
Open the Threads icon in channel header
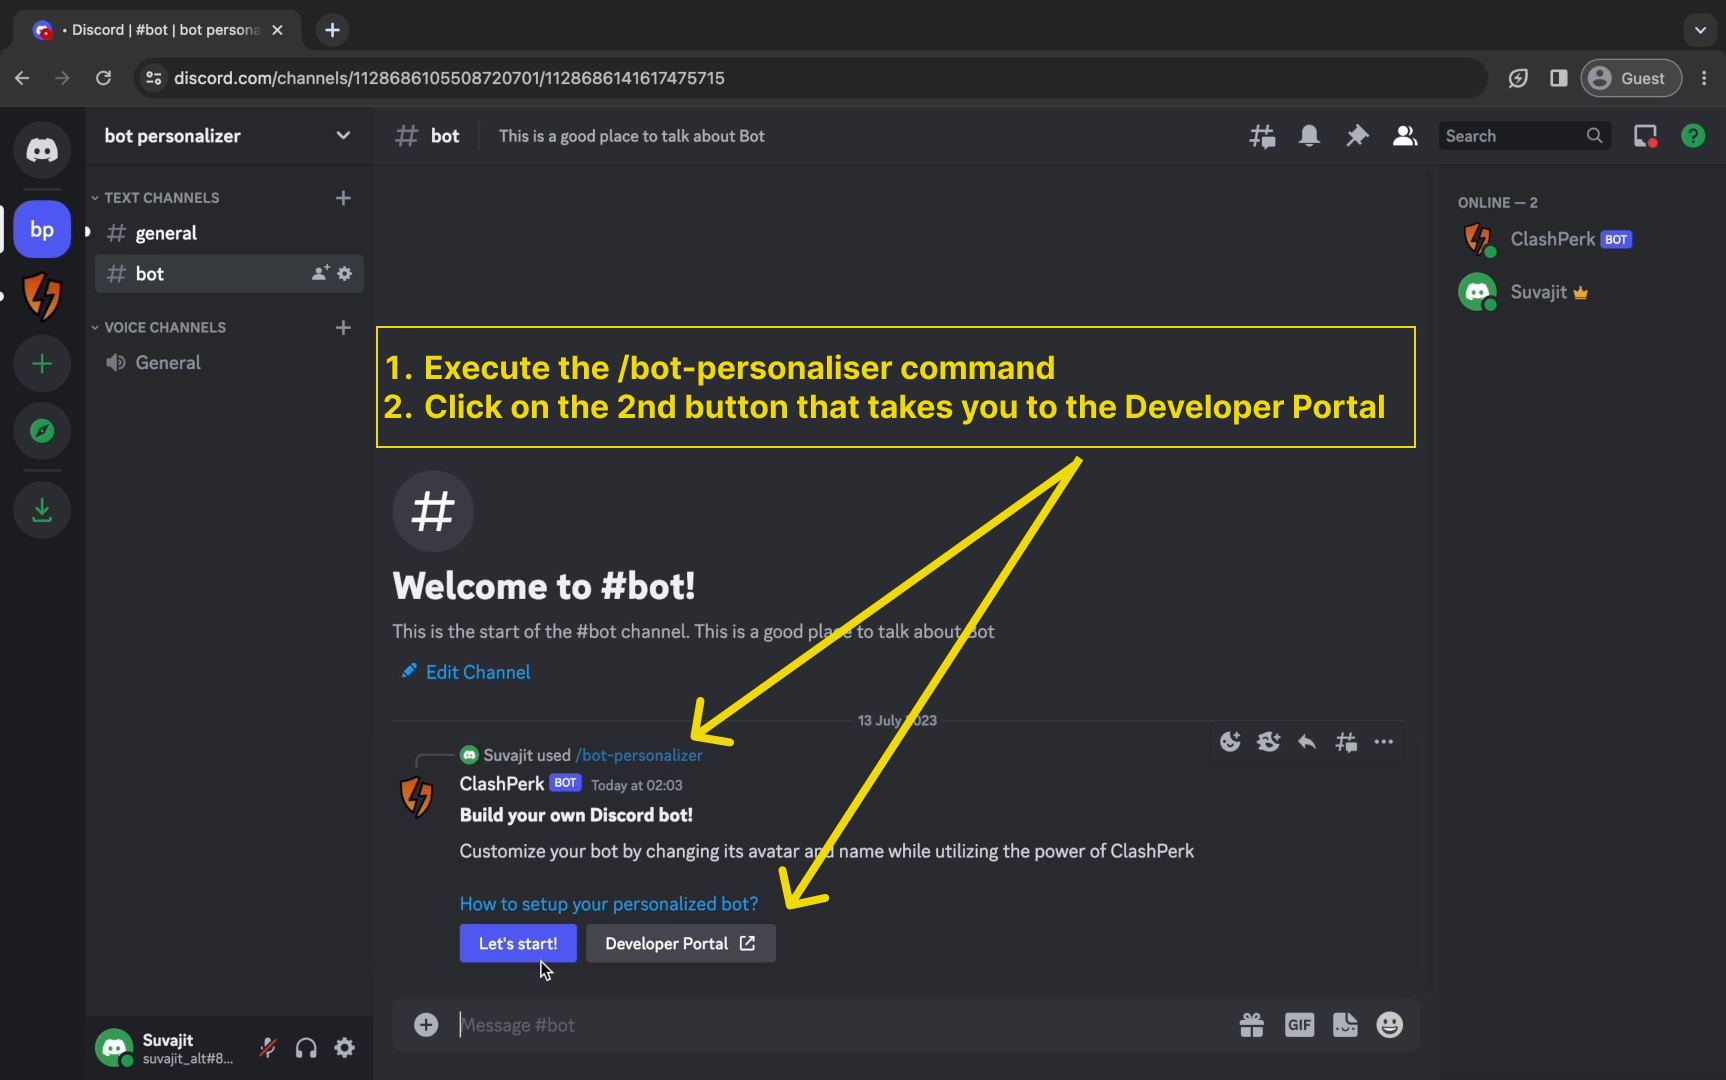click(1262, 136)
